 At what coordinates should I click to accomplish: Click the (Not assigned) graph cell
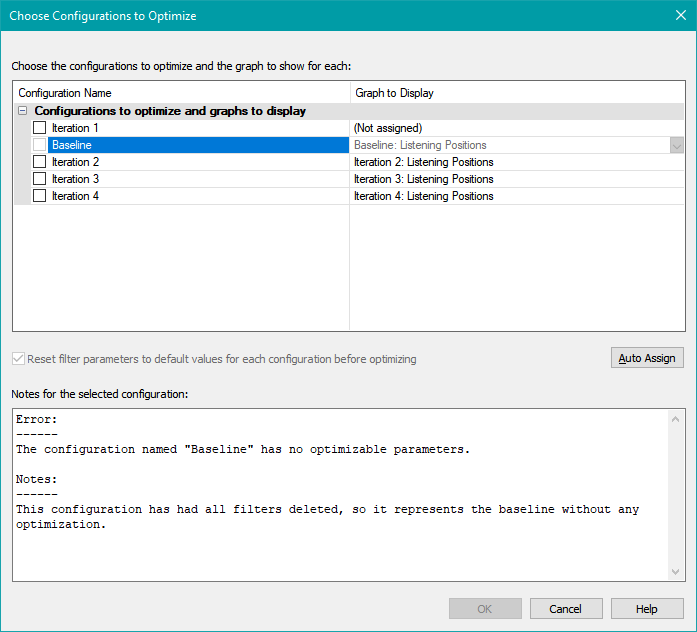(517, 128)
